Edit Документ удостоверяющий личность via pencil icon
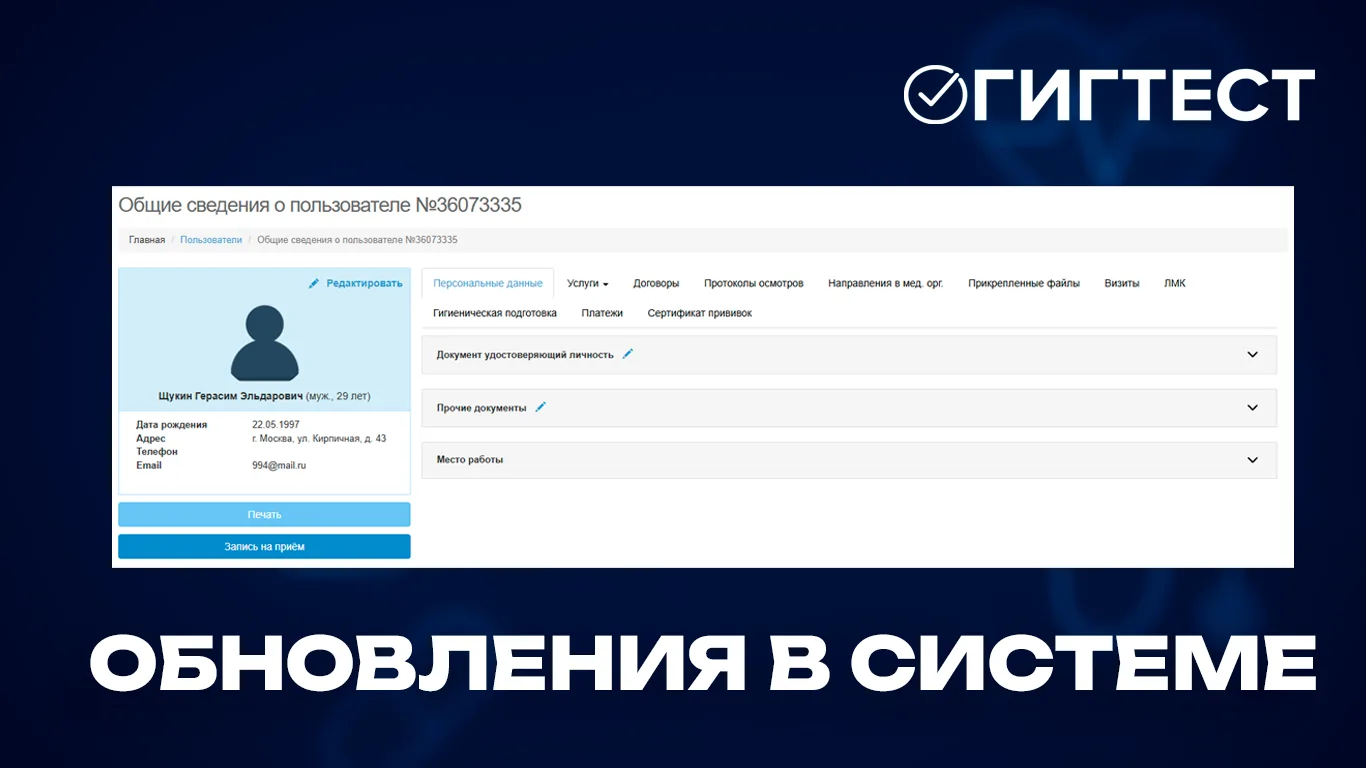Viewport: 1366px width, 768px height. 628,354
